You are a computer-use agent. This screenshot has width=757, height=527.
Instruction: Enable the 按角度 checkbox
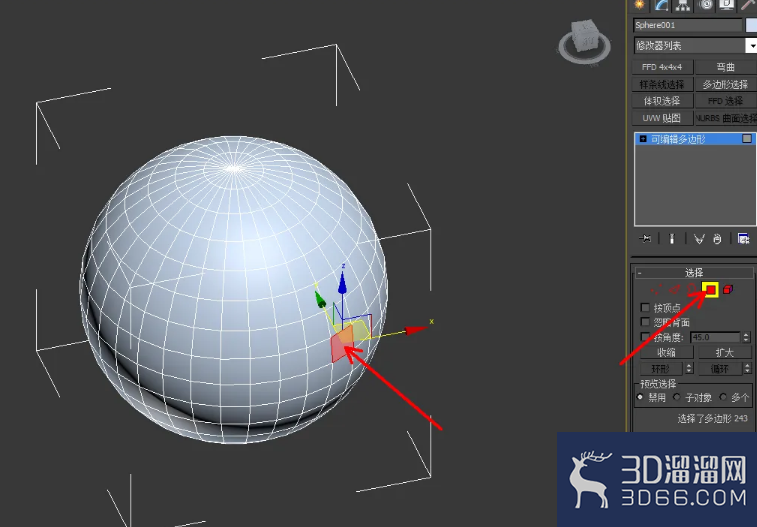pos(645,336)
